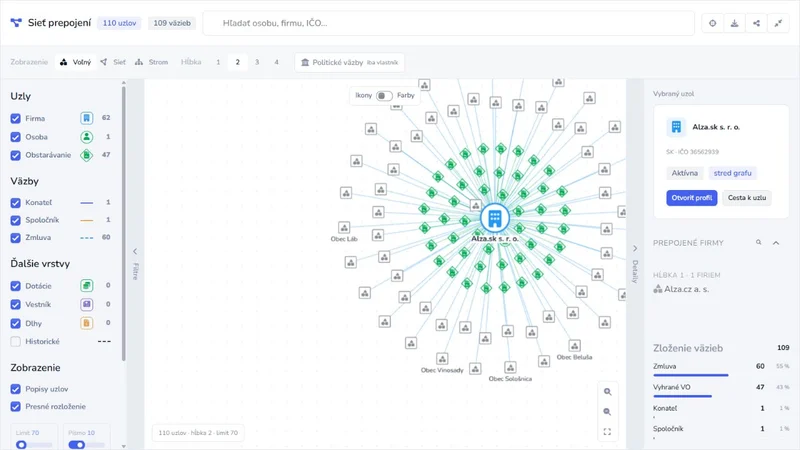Collapse the Prepojené firmy section
Image resolution: width=800 pixels, height=450 pixels.
click(x=776, y=243)
